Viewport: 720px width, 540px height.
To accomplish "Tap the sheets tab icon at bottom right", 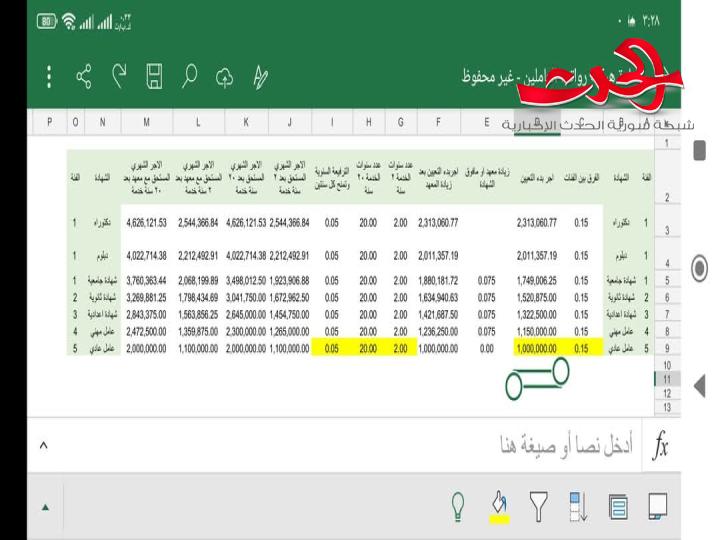I will pyautogui.click(x=658, y=506).
